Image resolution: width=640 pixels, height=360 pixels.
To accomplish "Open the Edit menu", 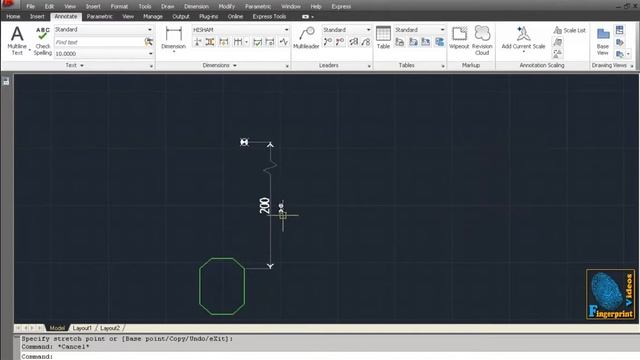I will click(x=49, y=7).
